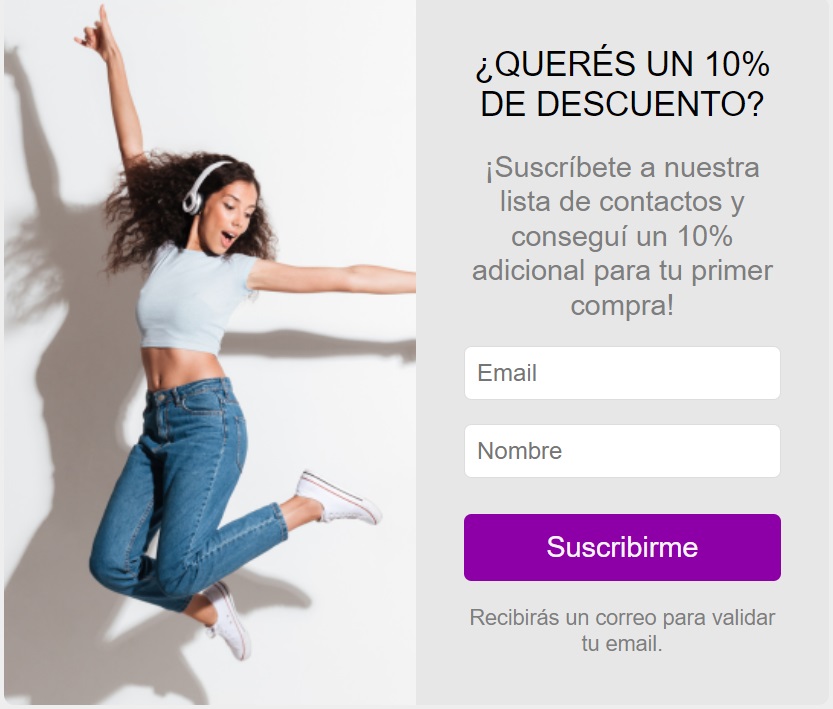
Task: Click the Nombre placeholder label
Action: click(520, 451)
